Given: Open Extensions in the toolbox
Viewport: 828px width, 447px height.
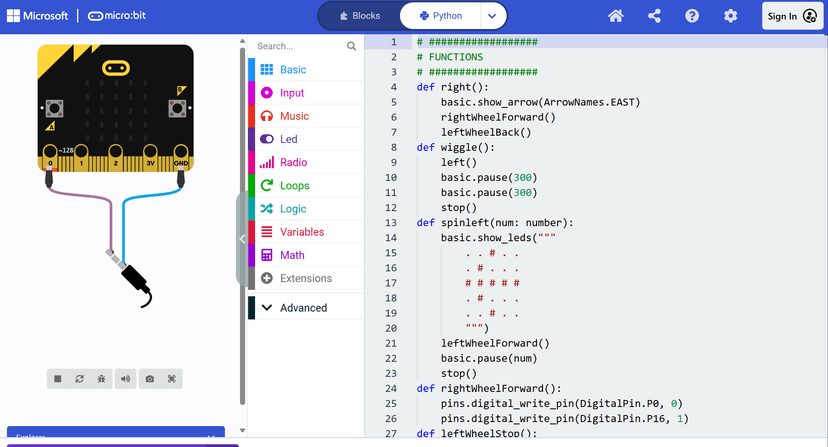Looking at the screenshot, I should (305, 278).
